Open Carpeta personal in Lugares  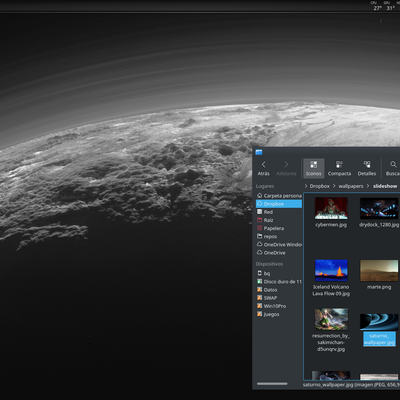(x=279, y=196)
